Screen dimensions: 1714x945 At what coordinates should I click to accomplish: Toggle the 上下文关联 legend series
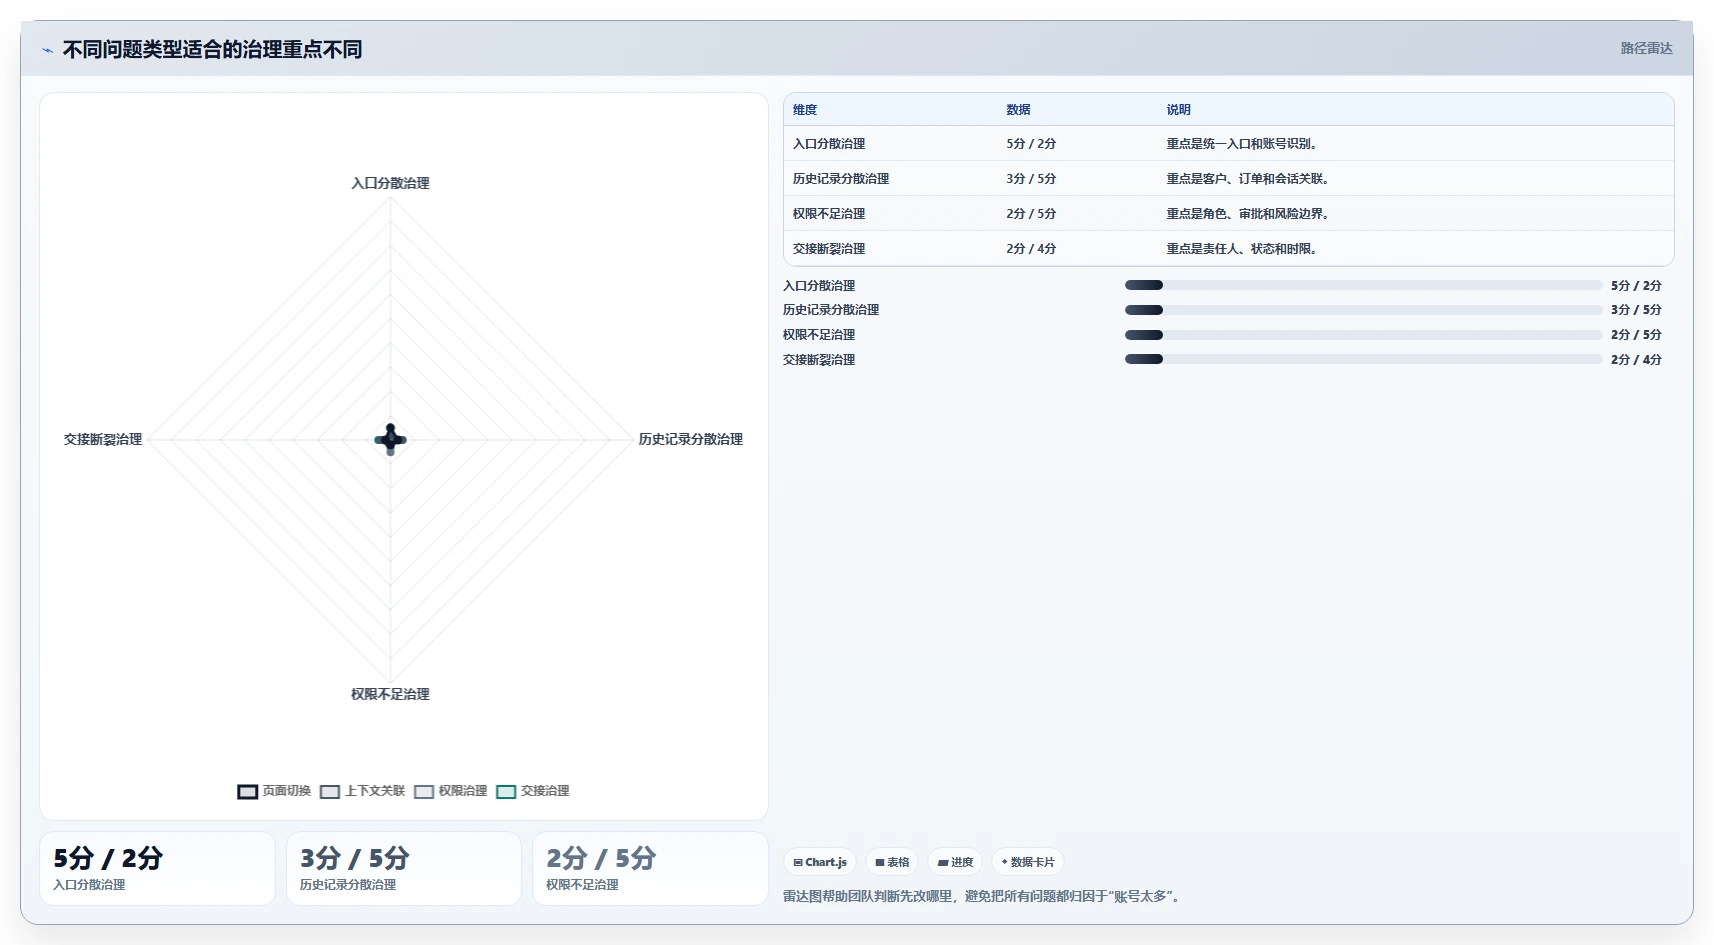tap(362, 791)
